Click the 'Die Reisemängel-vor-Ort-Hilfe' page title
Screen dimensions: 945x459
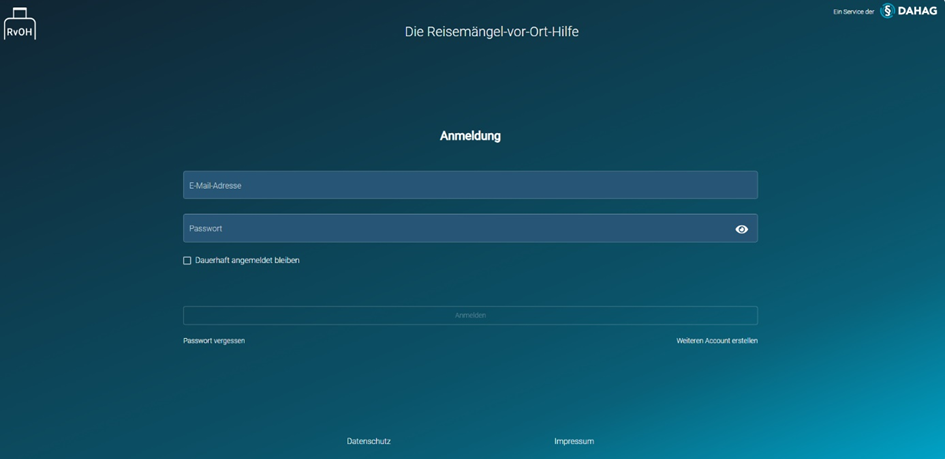pos(491,32)
